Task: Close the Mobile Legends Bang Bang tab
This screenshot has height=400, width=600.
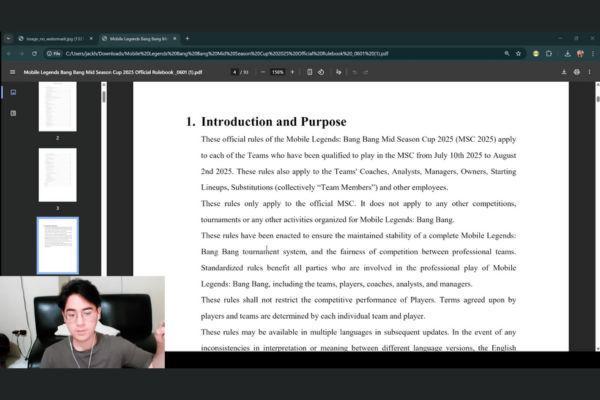Action: pyautogui.click(x=174, y=39)
